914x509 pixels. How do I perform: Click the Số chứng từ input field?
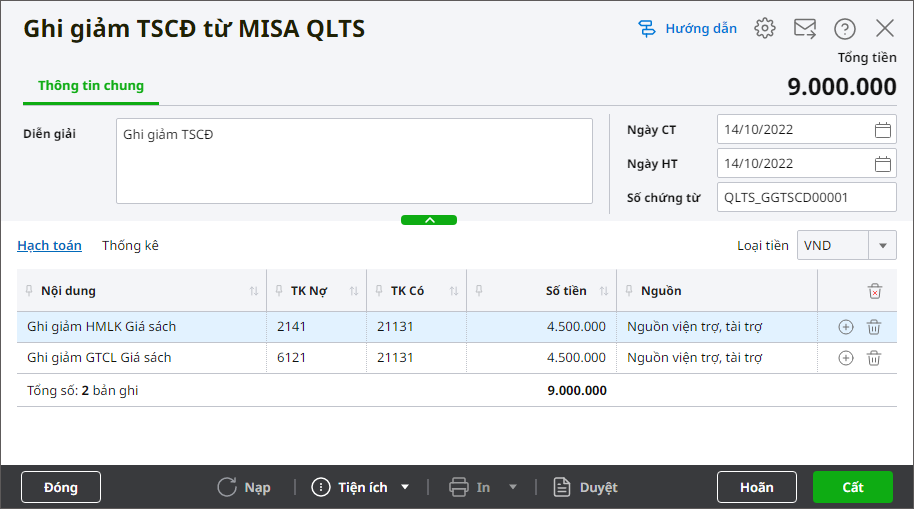pos(806,198)
